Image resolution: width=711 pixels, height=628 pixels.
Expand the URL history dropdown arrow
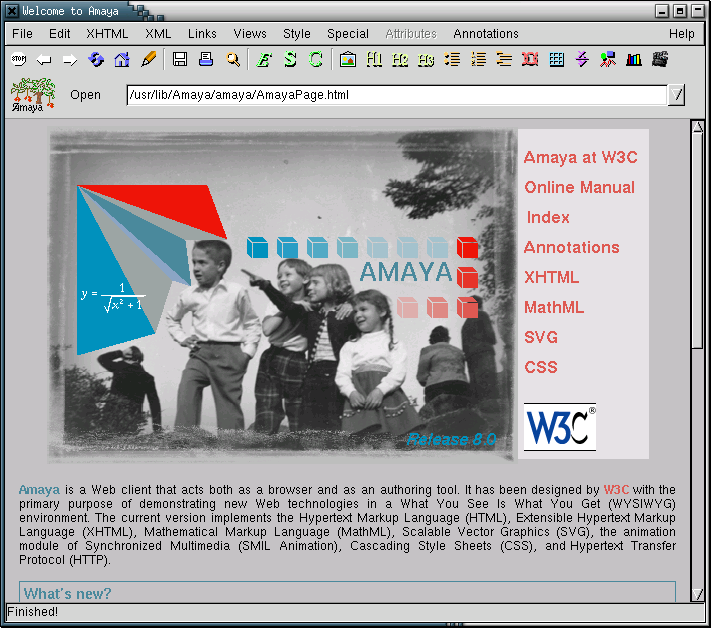[x=677, y=95]
